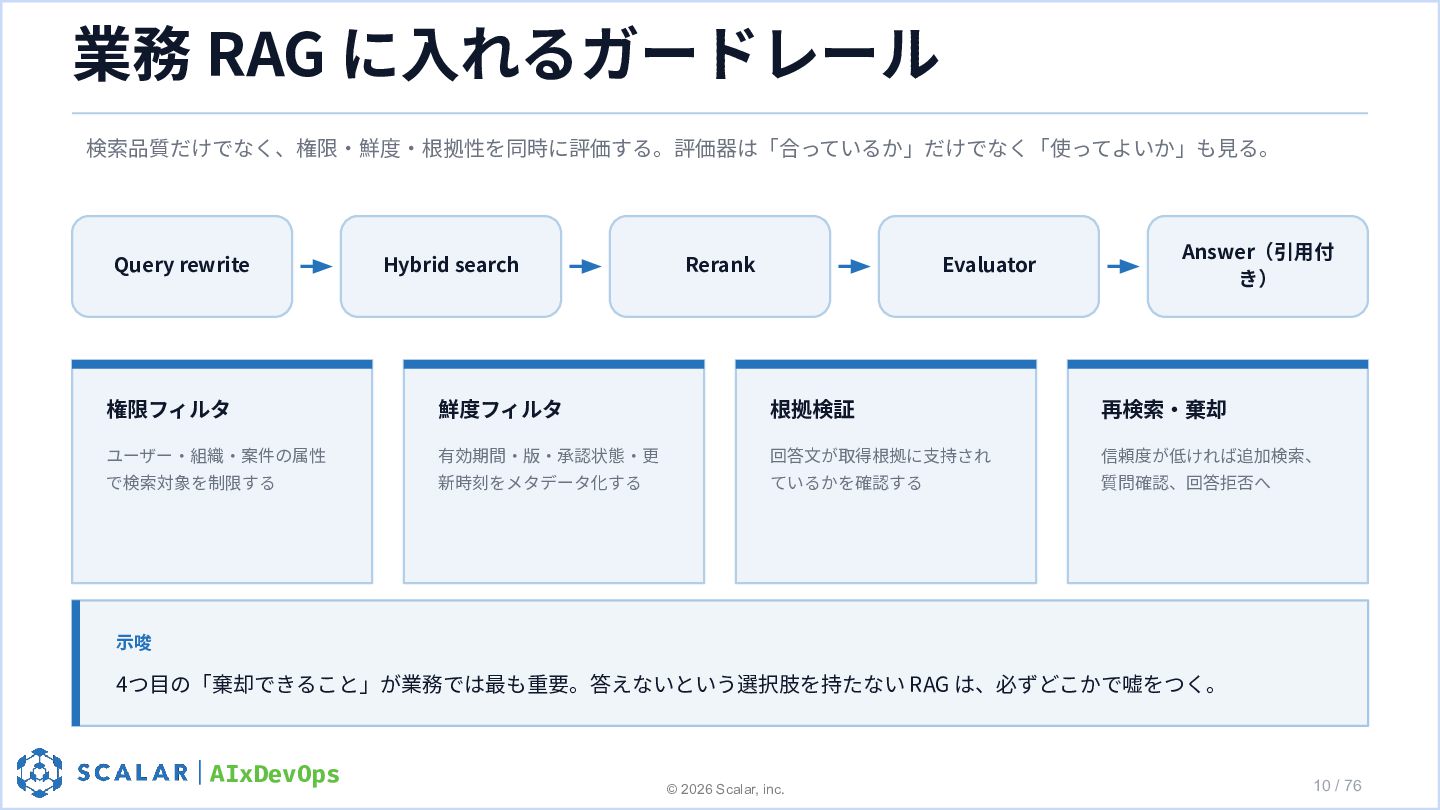The image size is (1440, 810).
Task: Click the subtitle starting 検索品質だけでなく
Action: click(679, 149)
